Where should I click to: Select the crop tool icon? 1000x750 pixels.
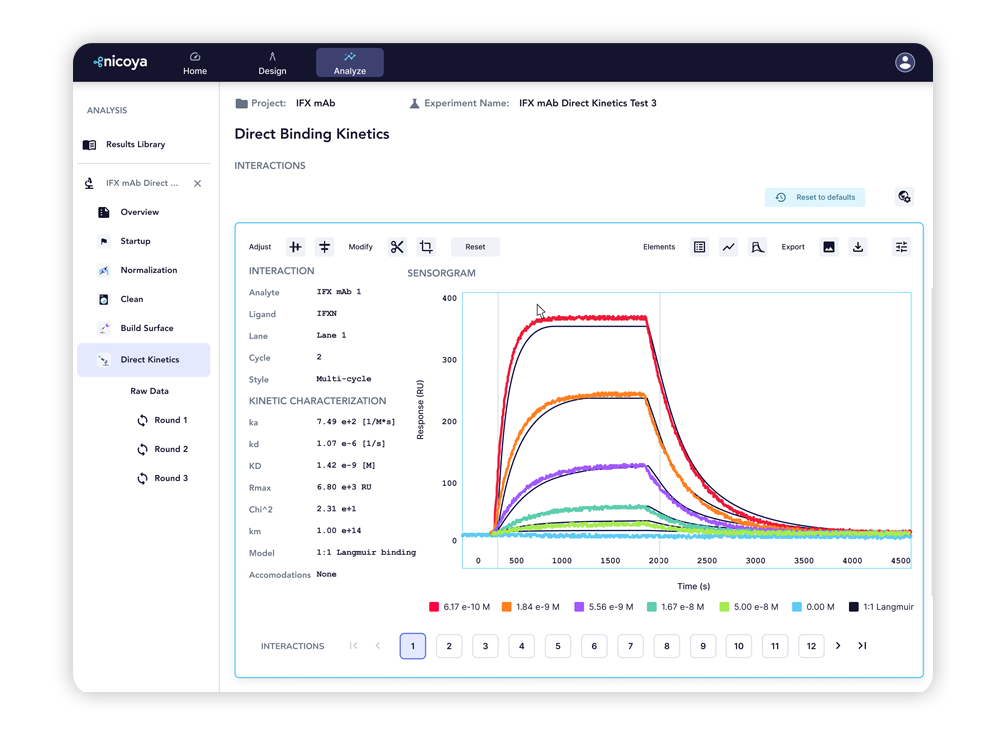point(426,247)
